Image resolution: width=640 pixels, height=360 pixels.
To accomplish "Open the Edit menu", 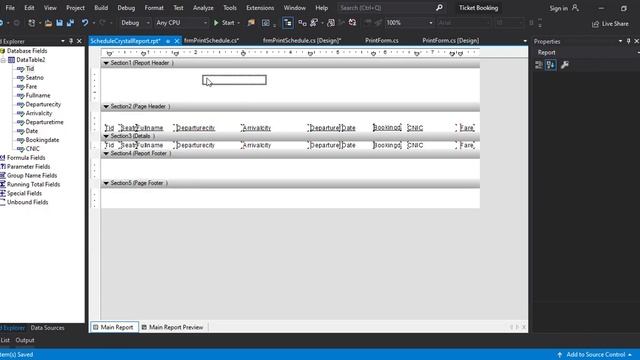I will click(x=29, y=8).
